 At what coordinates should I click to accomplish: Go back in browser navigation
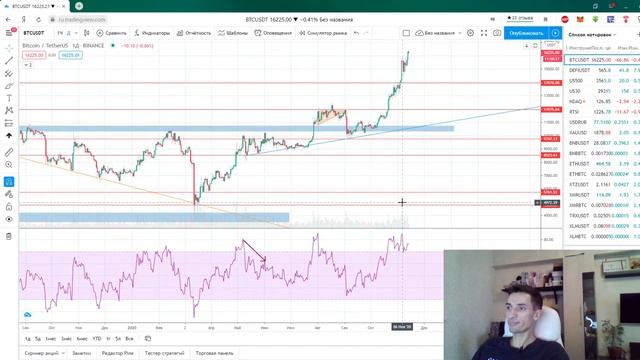click(9, 19)
